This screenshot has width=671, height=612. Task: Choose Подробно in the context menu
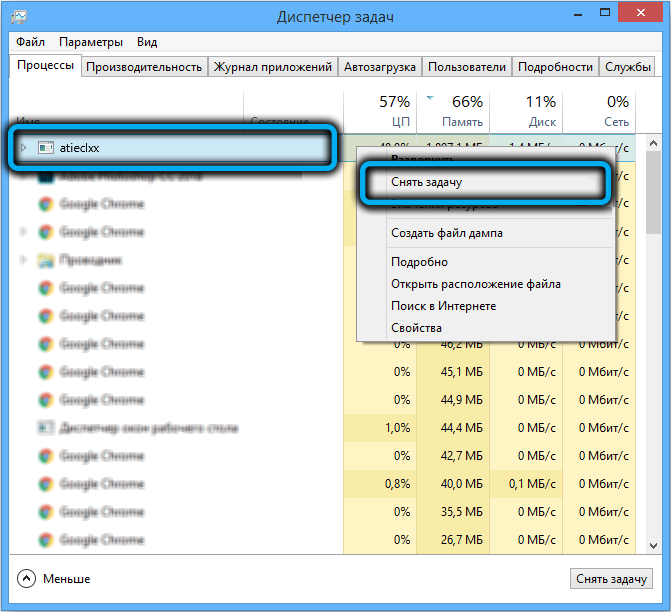tap(419, 262)
